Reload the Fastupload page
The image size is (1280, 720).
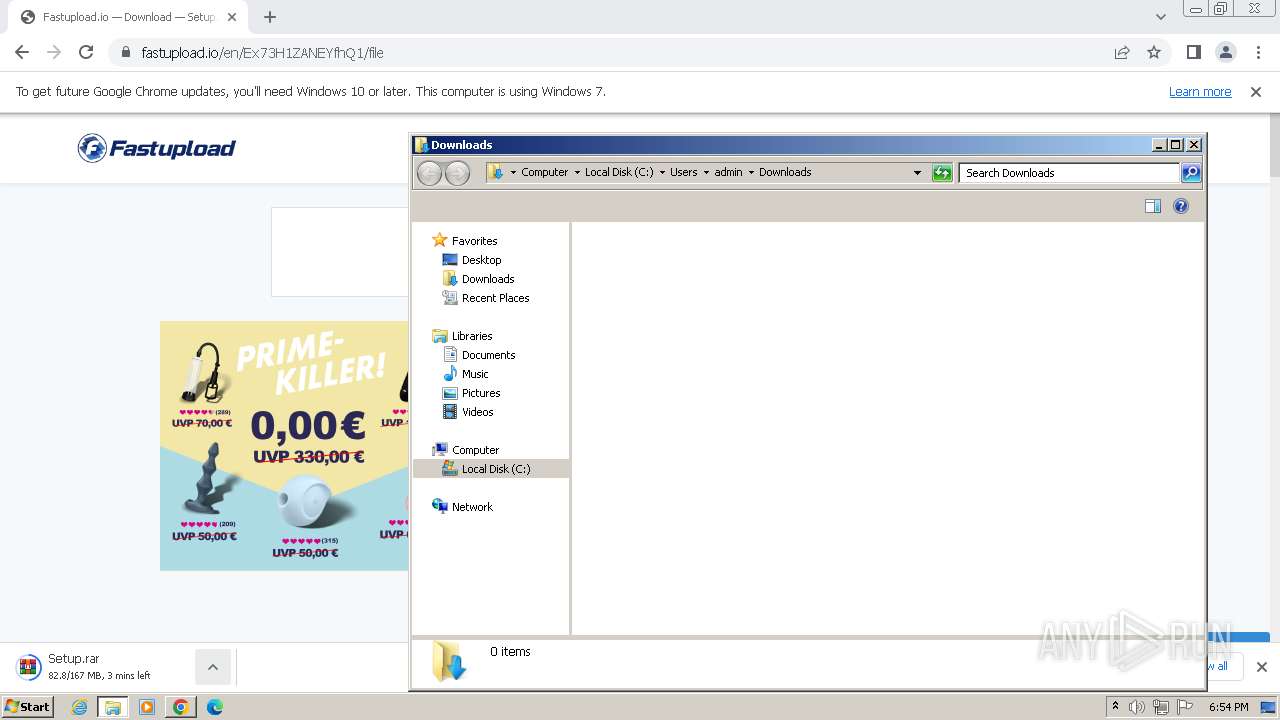tap(86, 52)
